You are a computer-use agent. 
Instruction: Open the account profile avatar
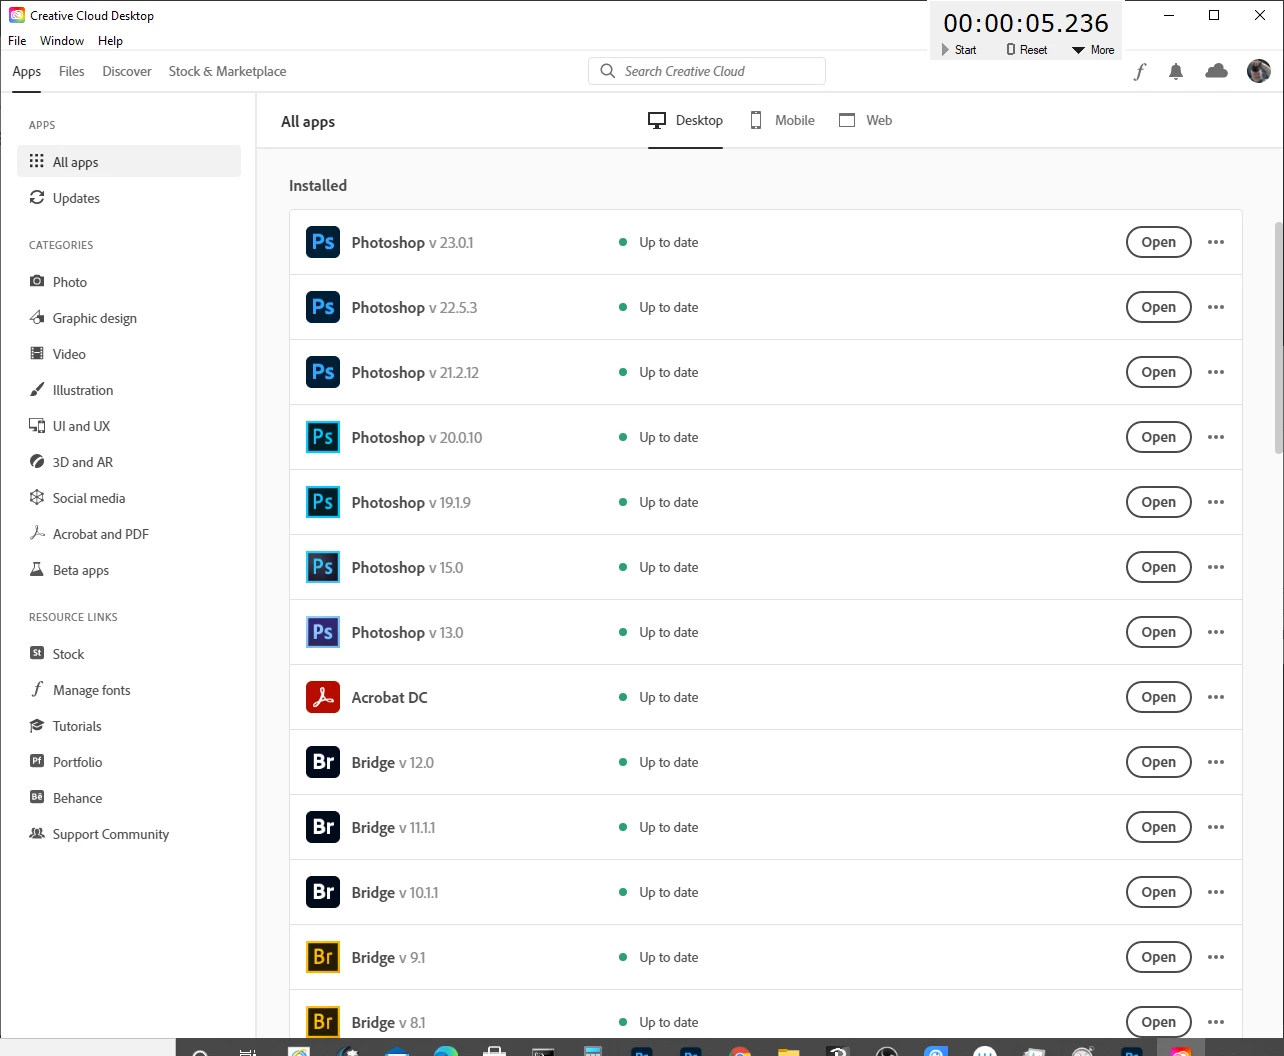(1259, 71)
